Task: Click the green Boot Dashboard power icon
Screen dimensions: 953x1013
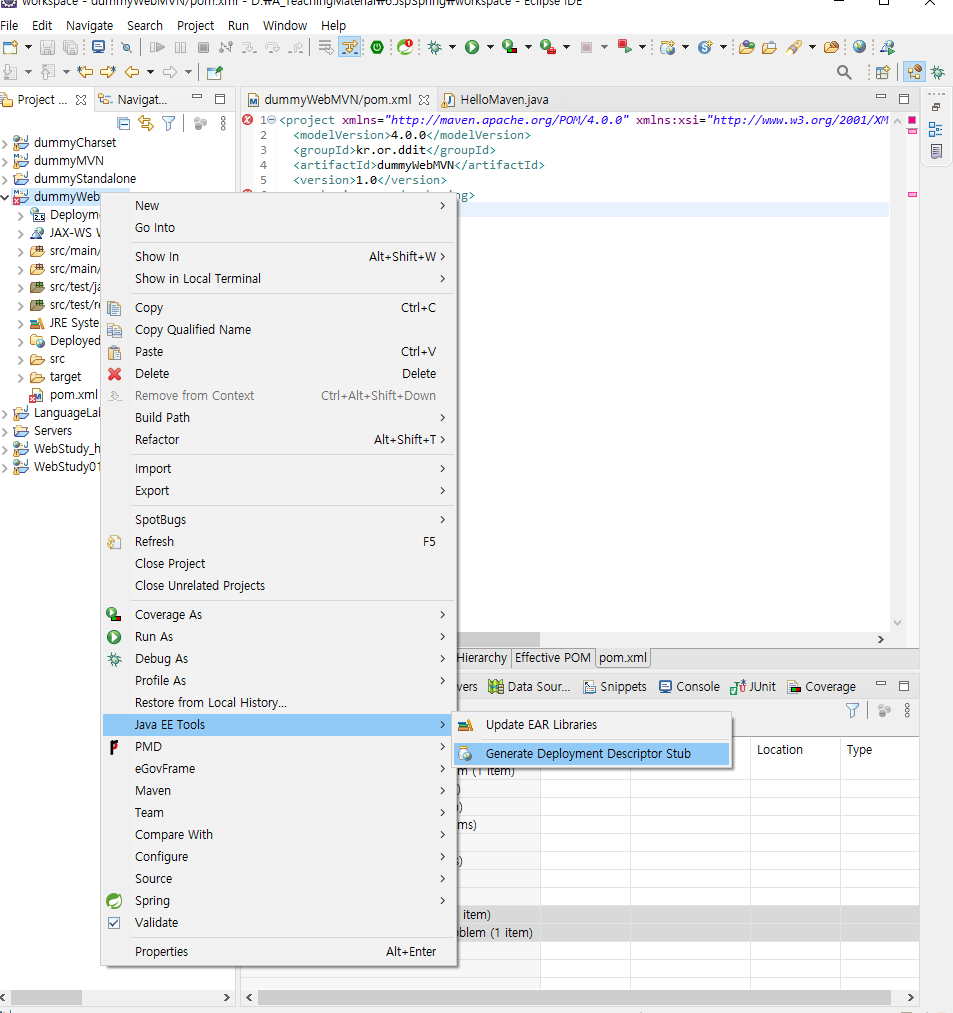Action: 377,47
